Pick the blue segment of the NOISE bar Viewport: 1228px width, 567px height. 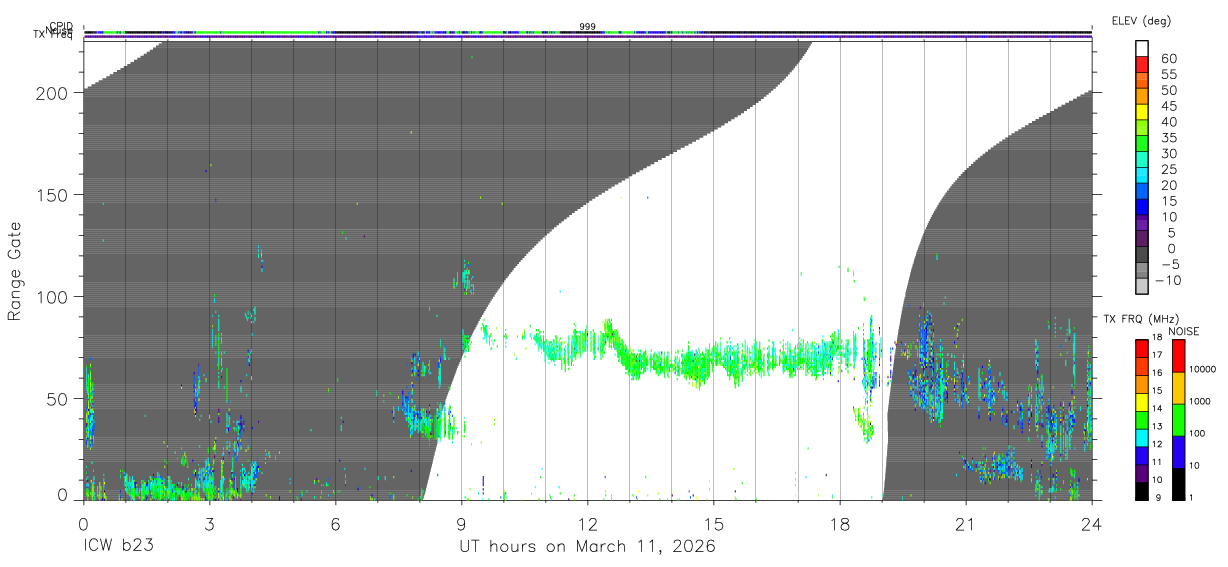point(1177,452)
